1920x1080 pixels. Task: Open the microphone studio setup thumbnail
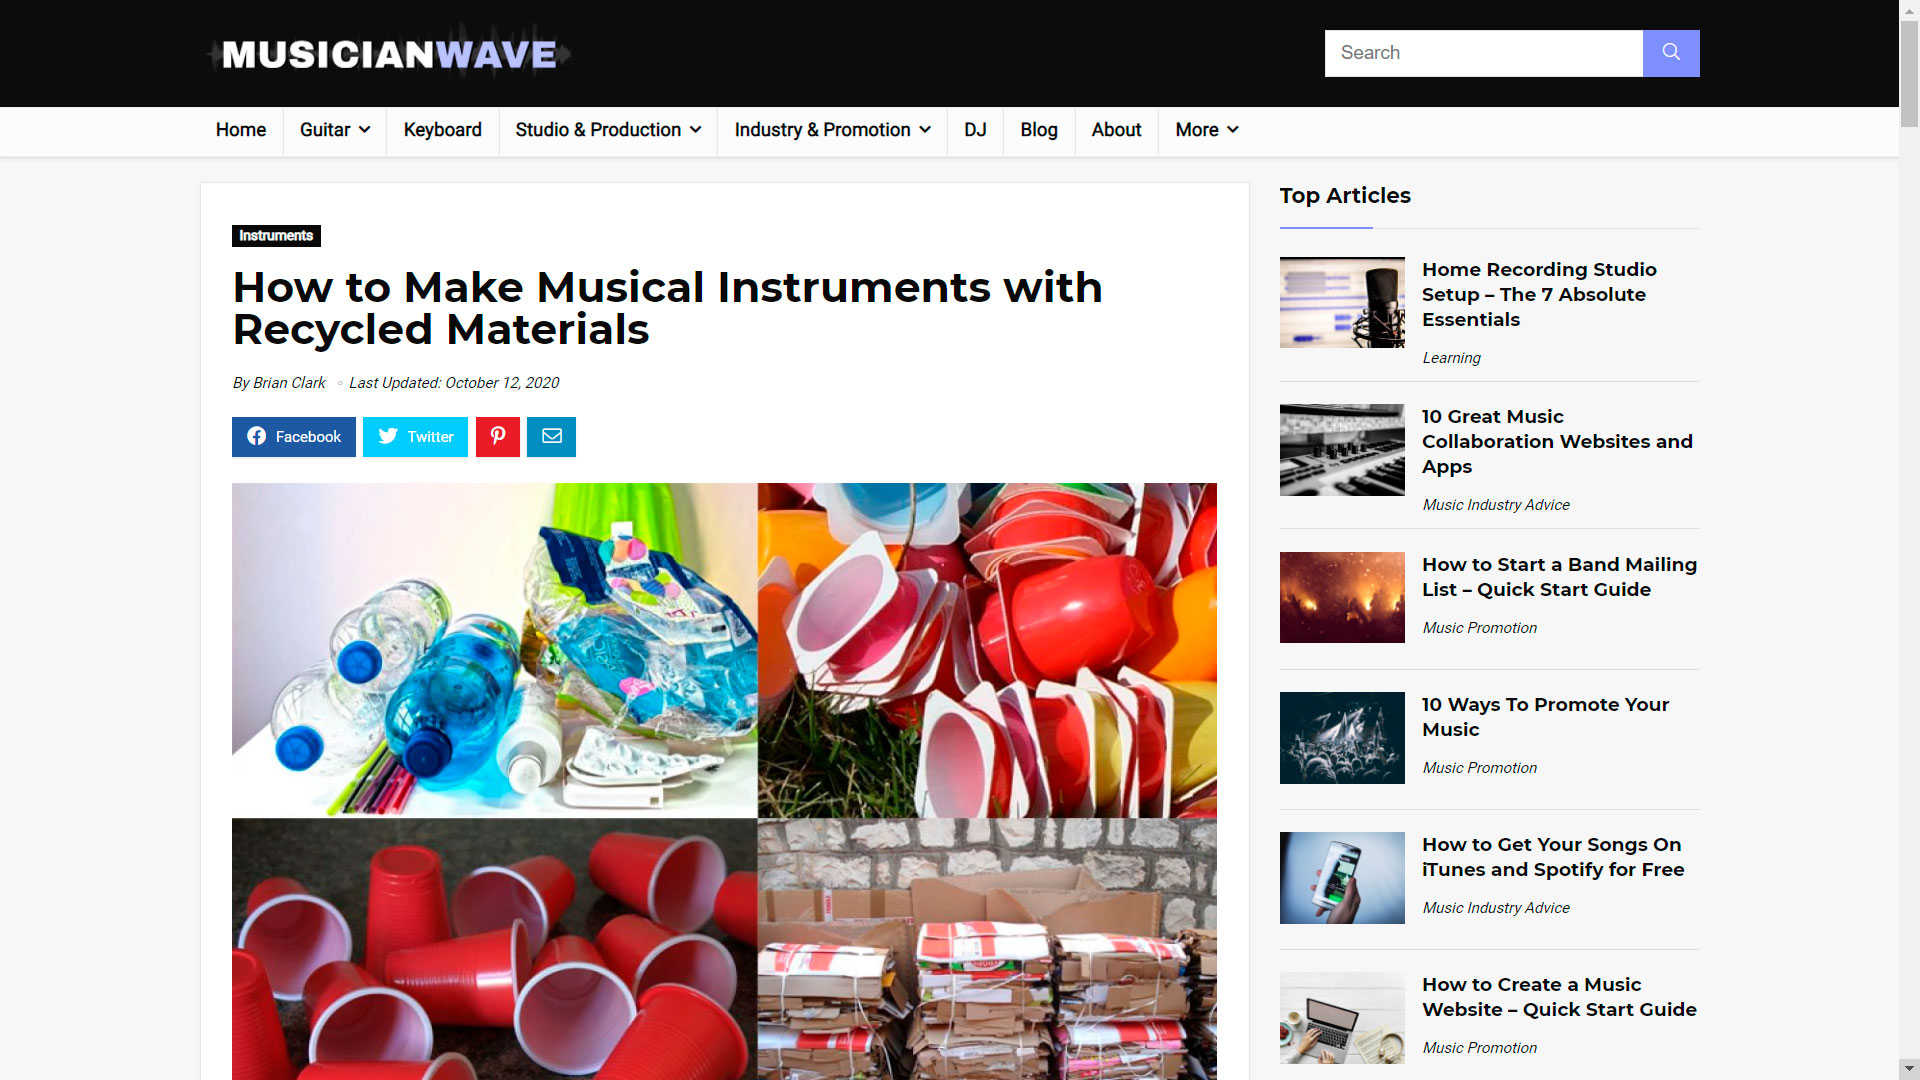tap(1342, 302)
